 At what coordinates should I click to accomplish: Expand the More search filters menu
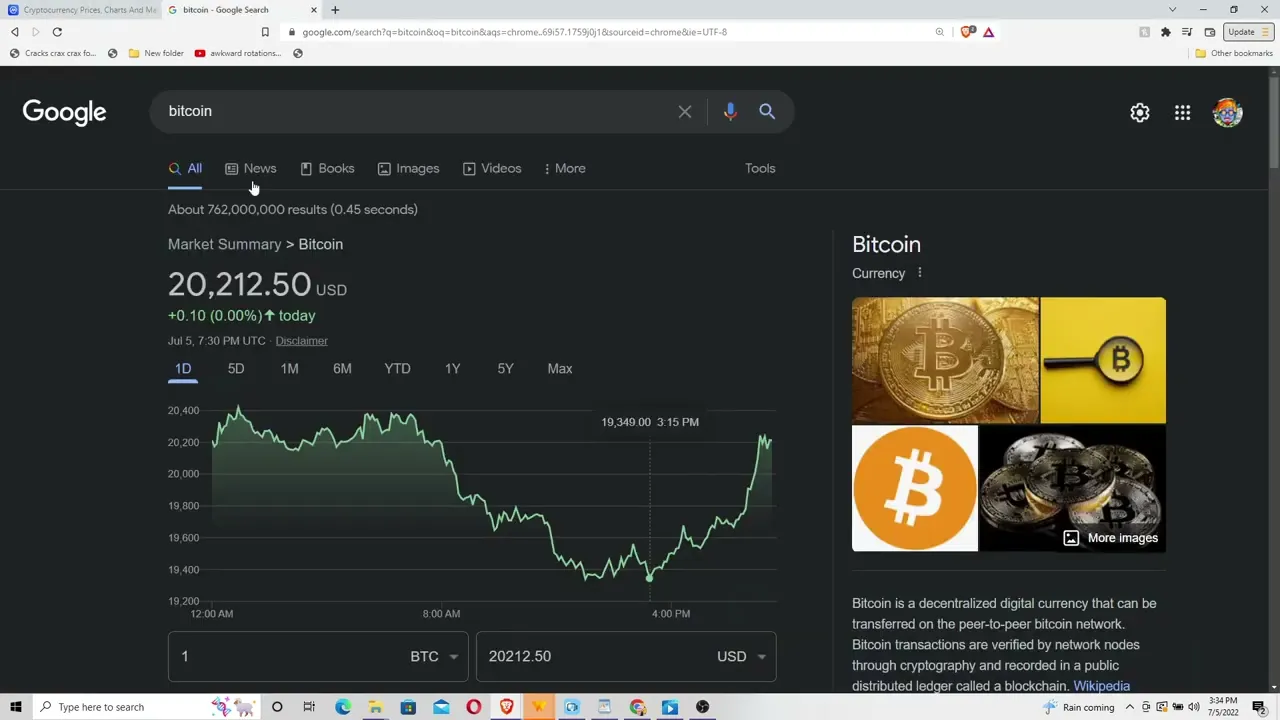[x=564, y=168]
